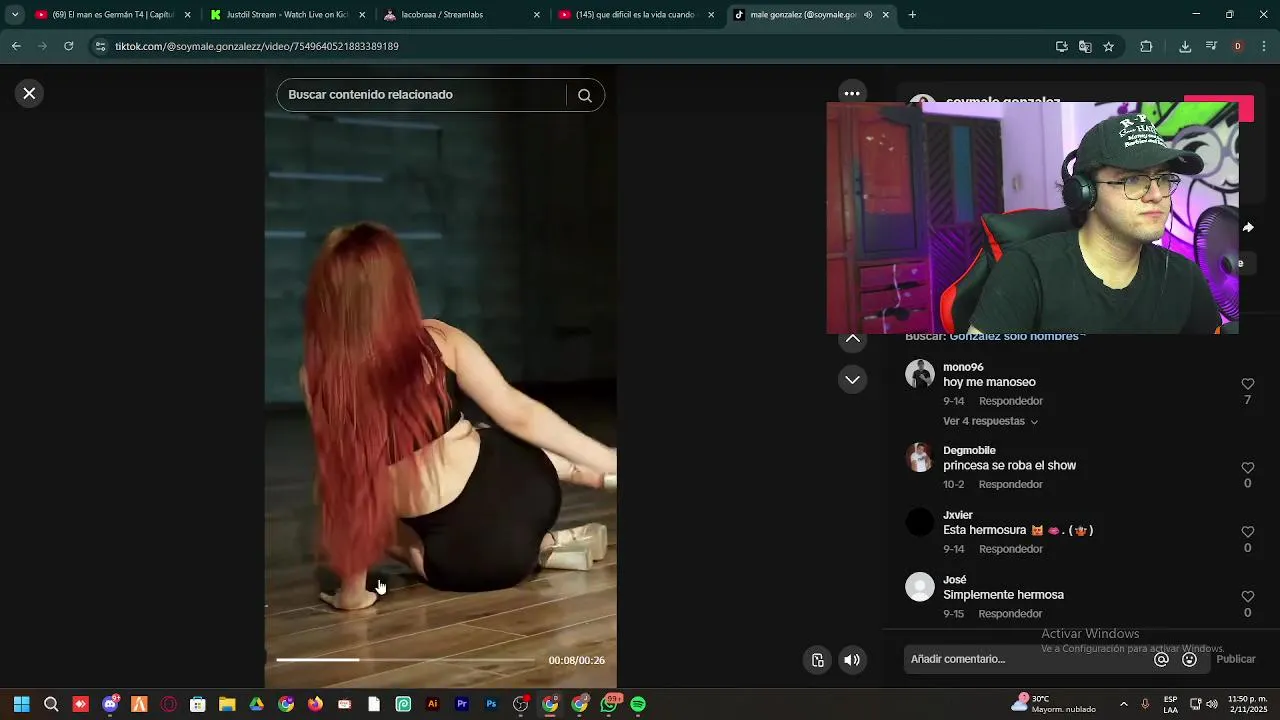Go to previous video with up arrow
Viewport: 1280px width, 720px height.
[853, 339]
